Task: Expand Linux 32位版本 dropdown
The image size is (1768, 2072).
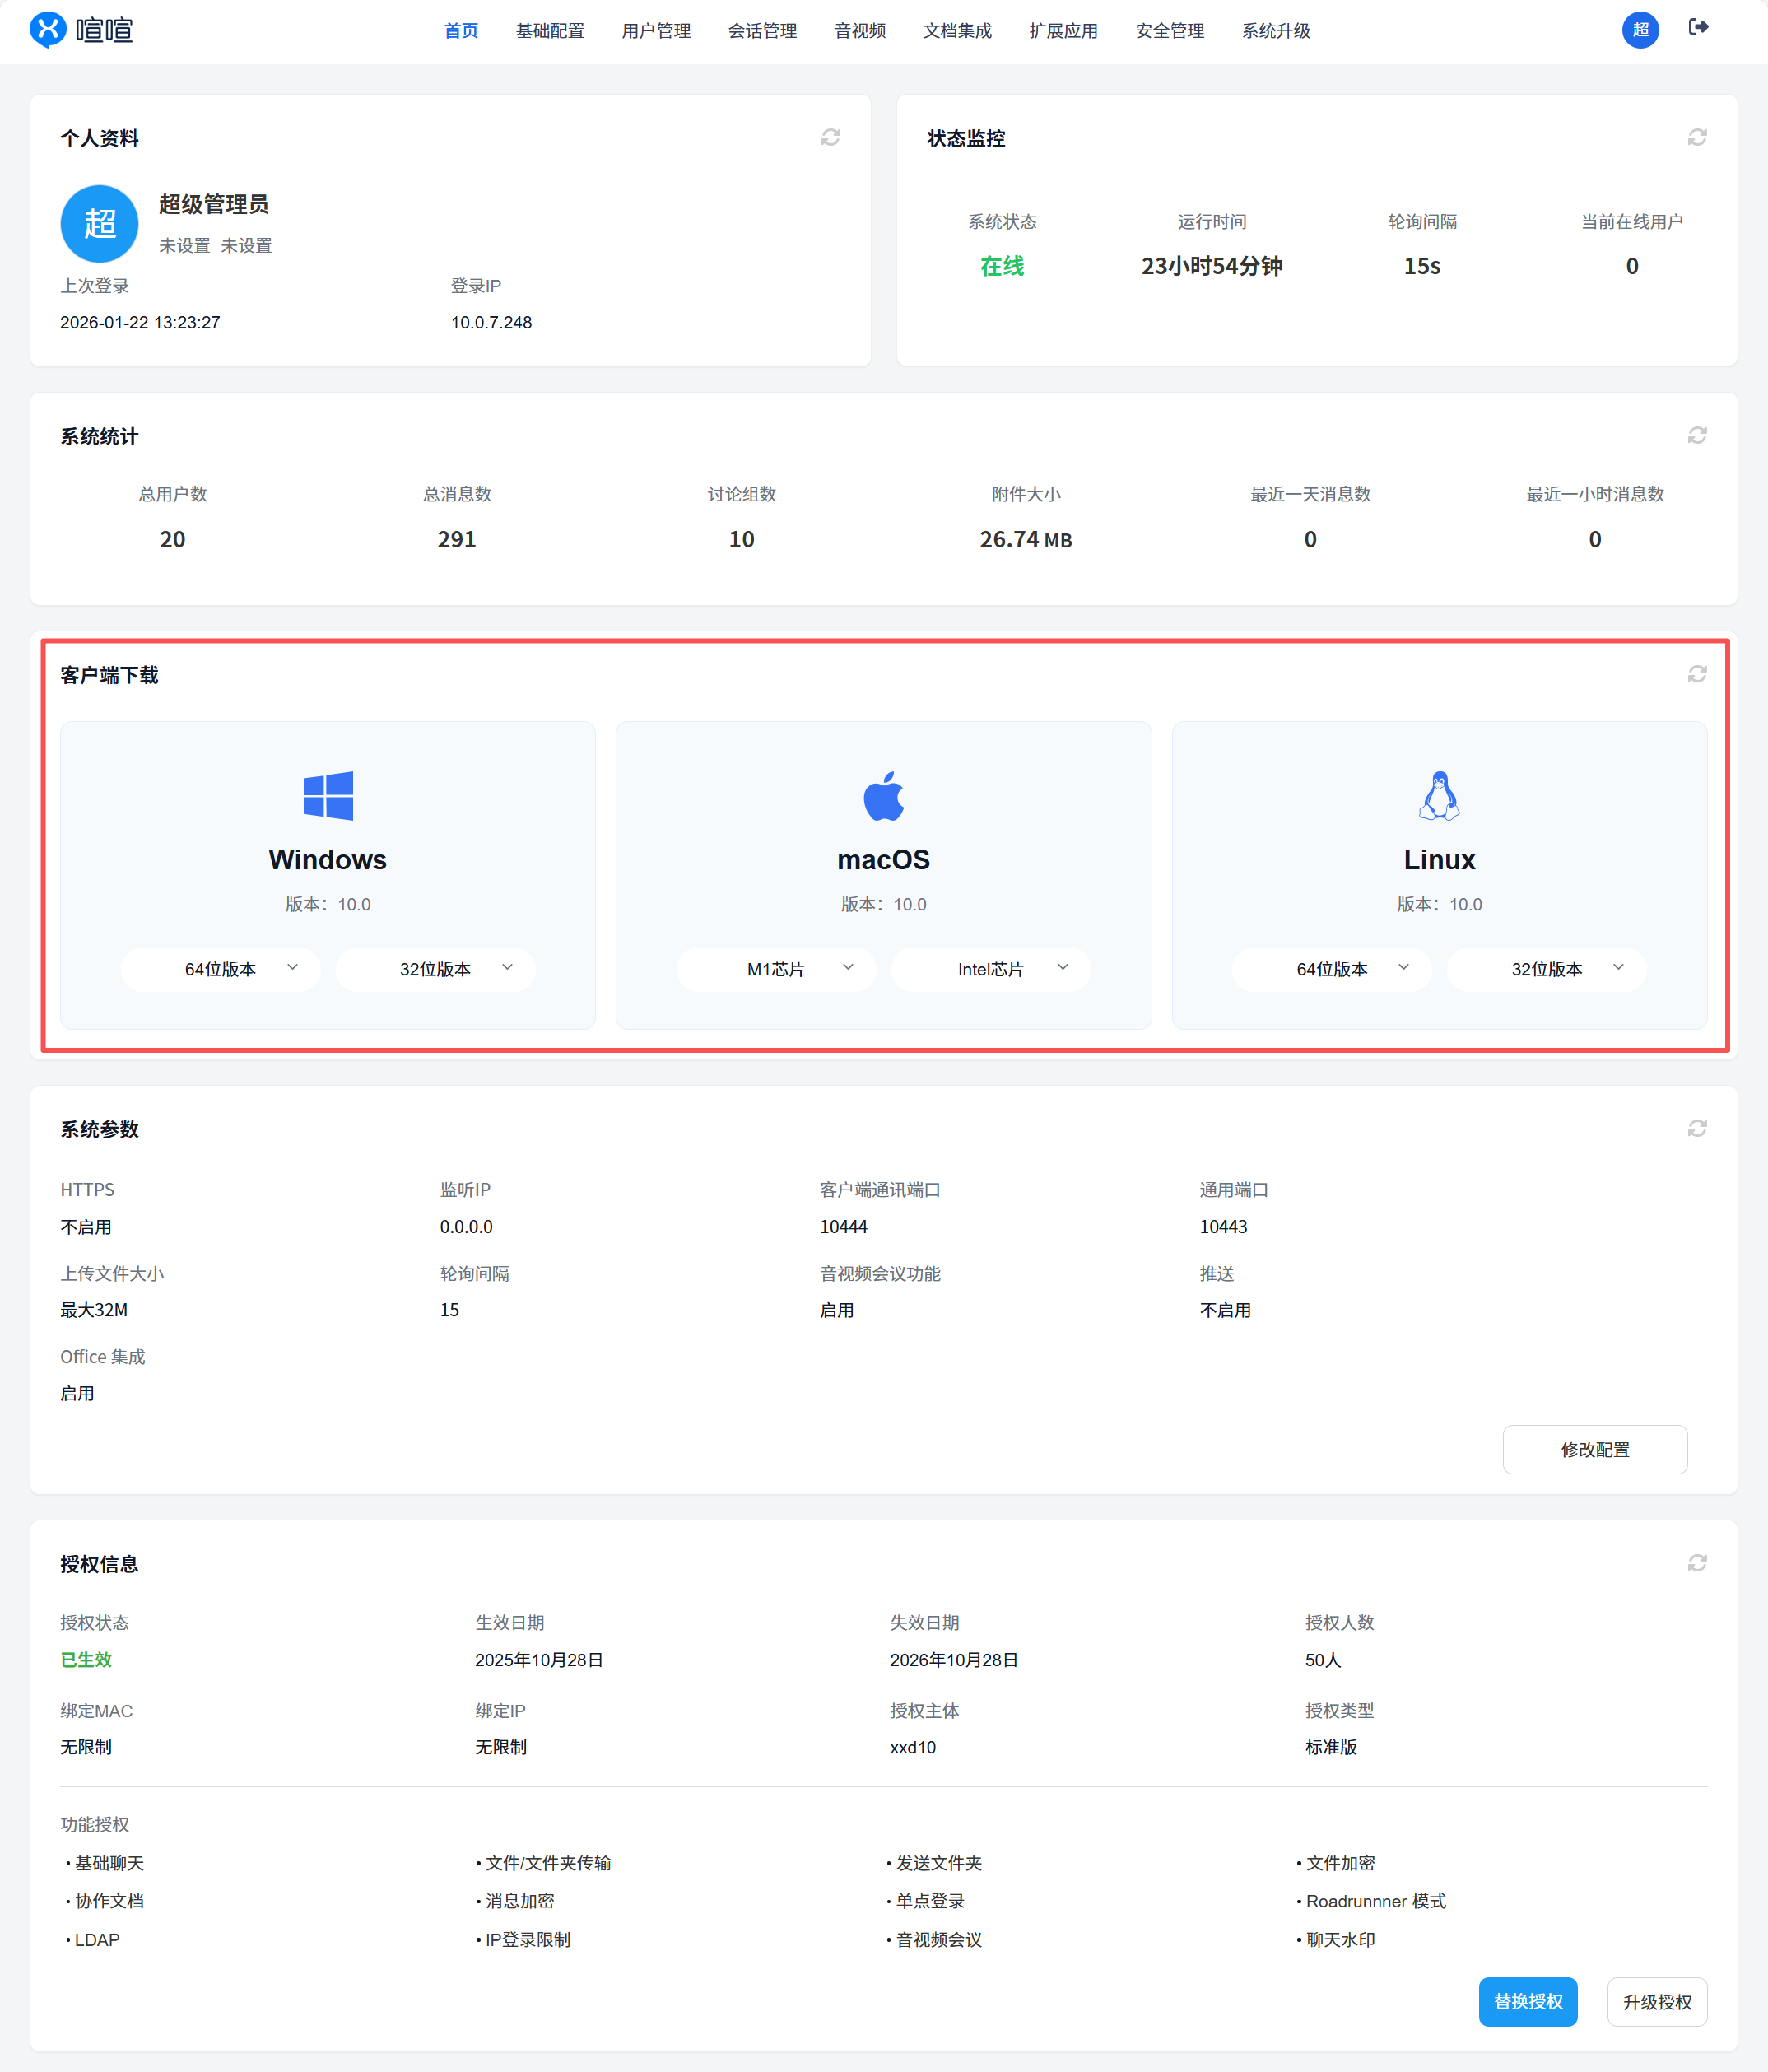Action: pos(1546,969)
